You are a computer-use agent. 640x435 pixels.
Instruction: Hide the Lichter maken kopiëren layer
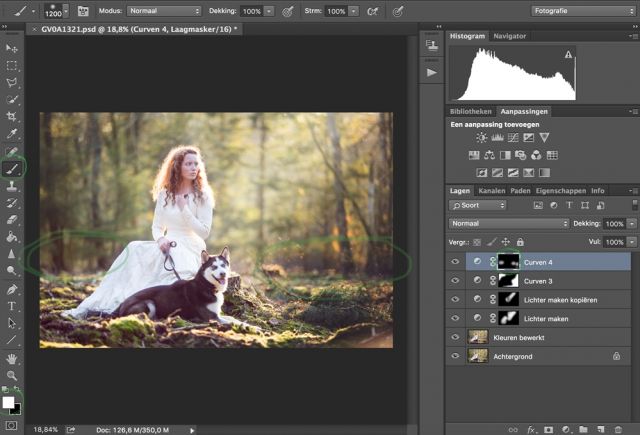[455, 300]
